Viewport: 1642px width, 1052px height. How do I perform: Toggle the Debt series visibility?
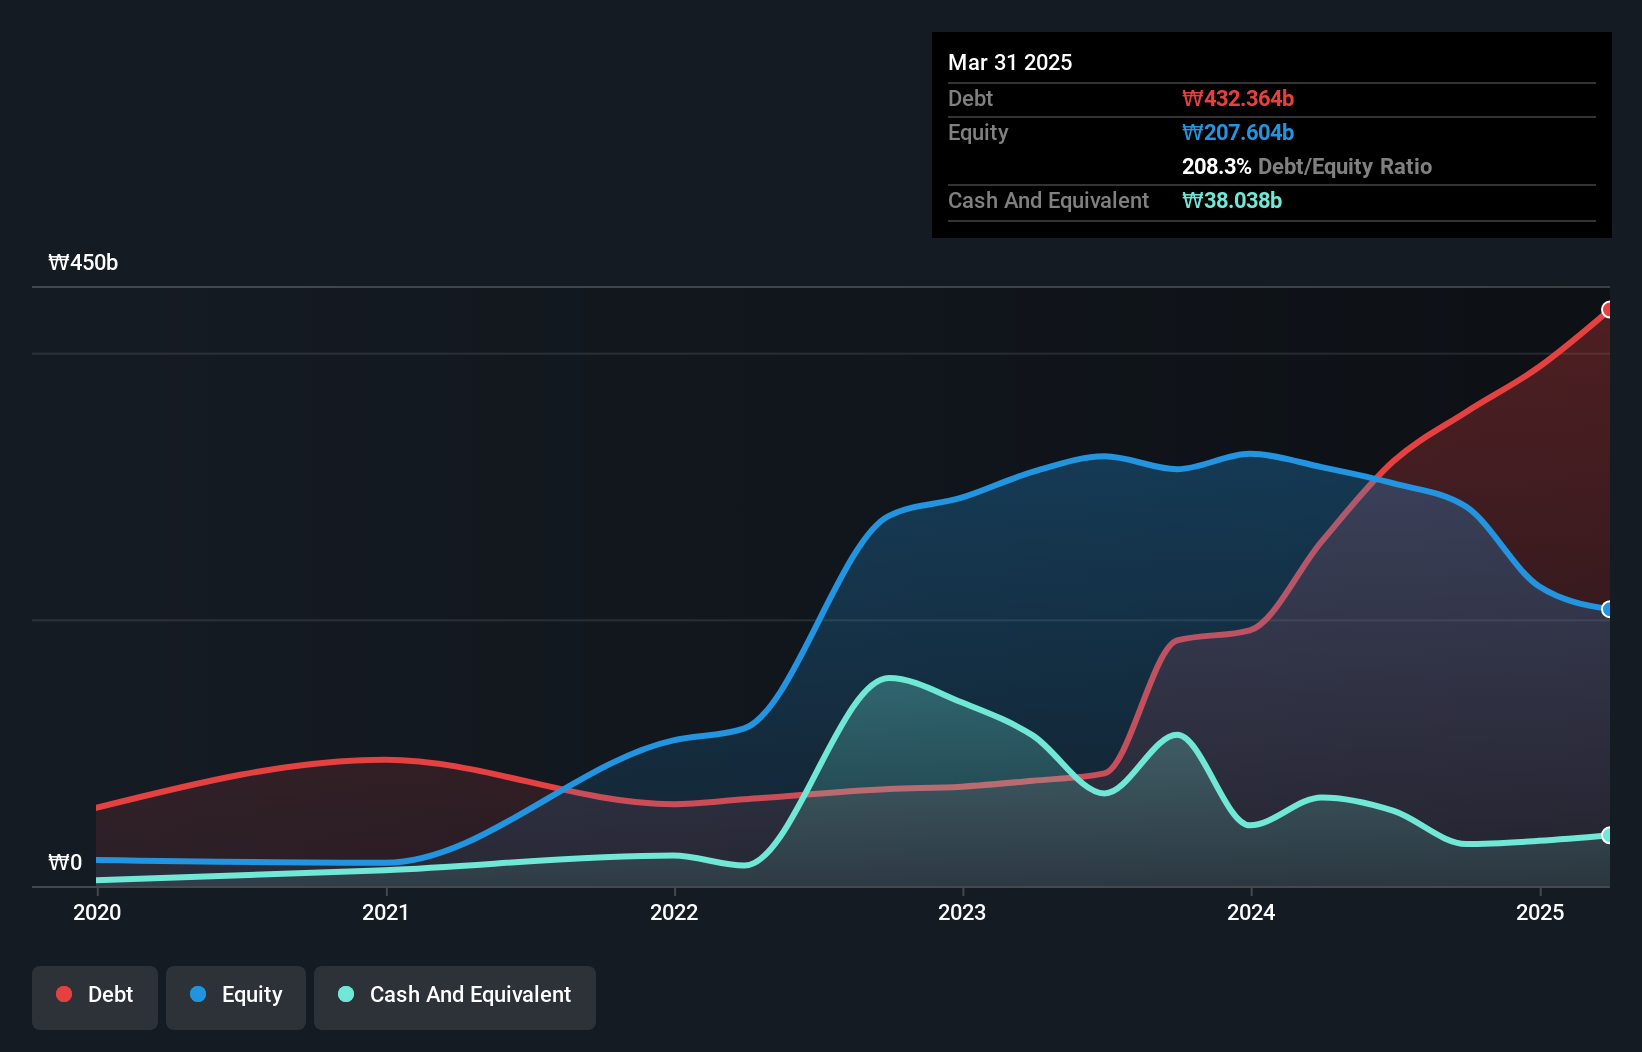click(x=95, y=996)
